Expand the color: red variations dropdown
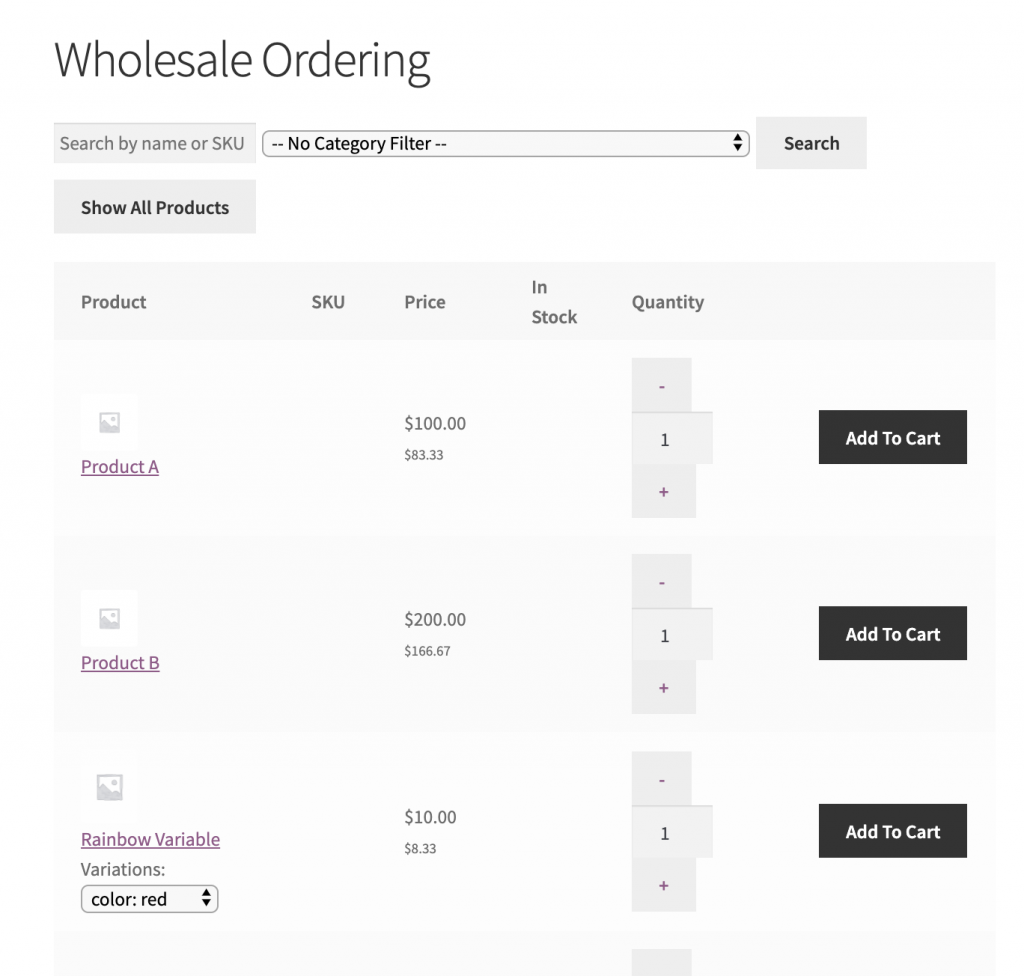The image size is (1024, 976). 149,899
